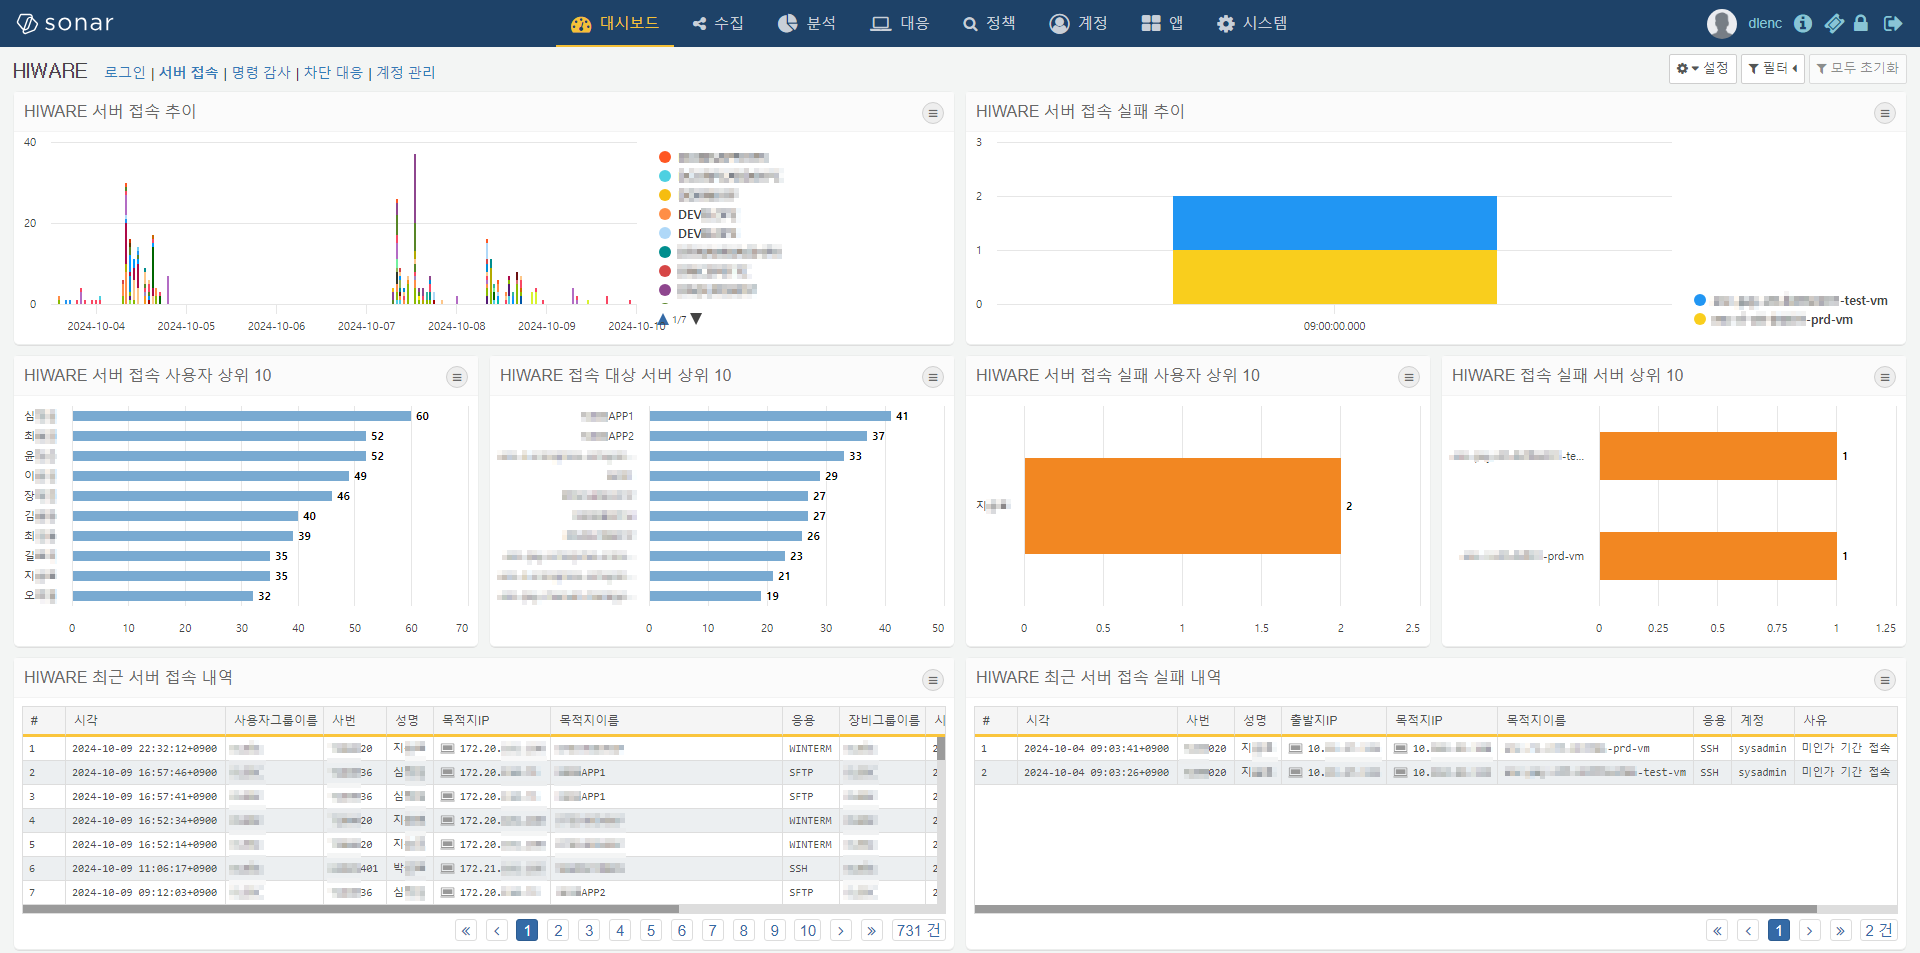Go to page 10 of 서버 접속 내역
This screenshot has width=1920, height=953.
[x=808, y=930]
